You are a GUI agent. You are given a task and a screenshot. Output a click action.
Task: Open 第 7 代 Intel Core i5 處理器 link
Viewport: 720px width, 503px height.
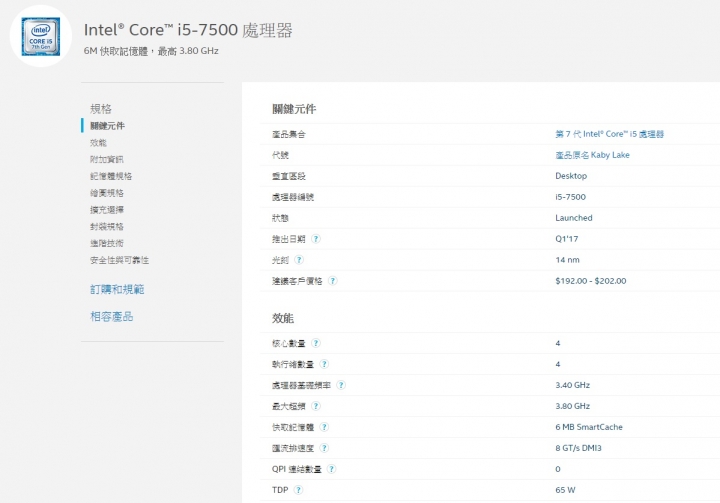(x=610, y=134)
